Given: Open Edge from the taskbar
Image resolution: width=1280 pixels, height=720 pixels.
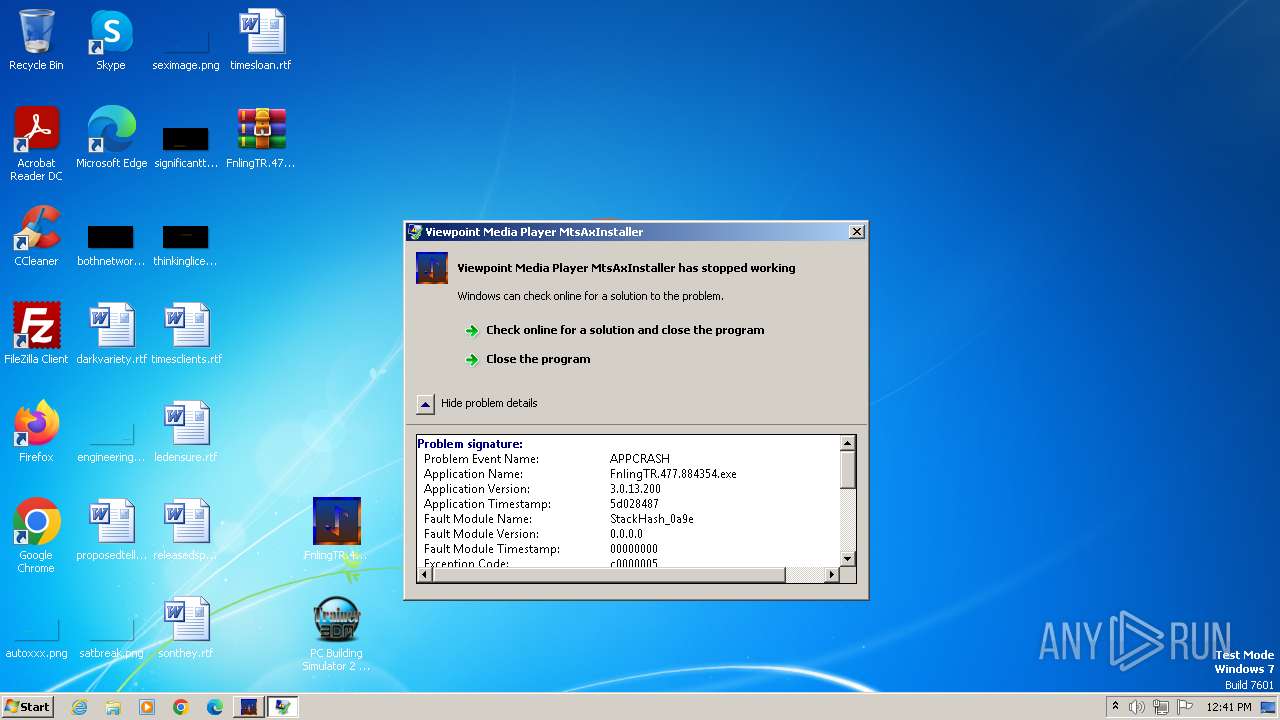Looking at the screenshot, I should pyautogui.click(x=215, y=707).
